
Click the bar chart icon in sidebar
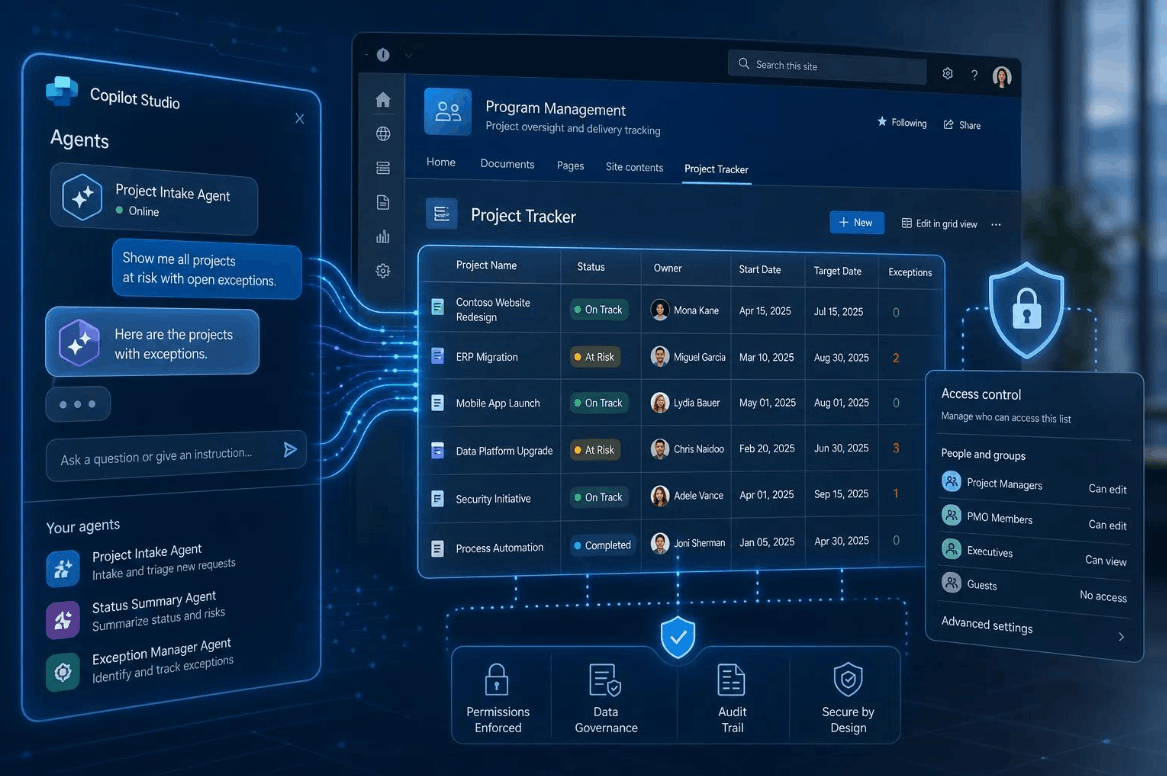383,237
